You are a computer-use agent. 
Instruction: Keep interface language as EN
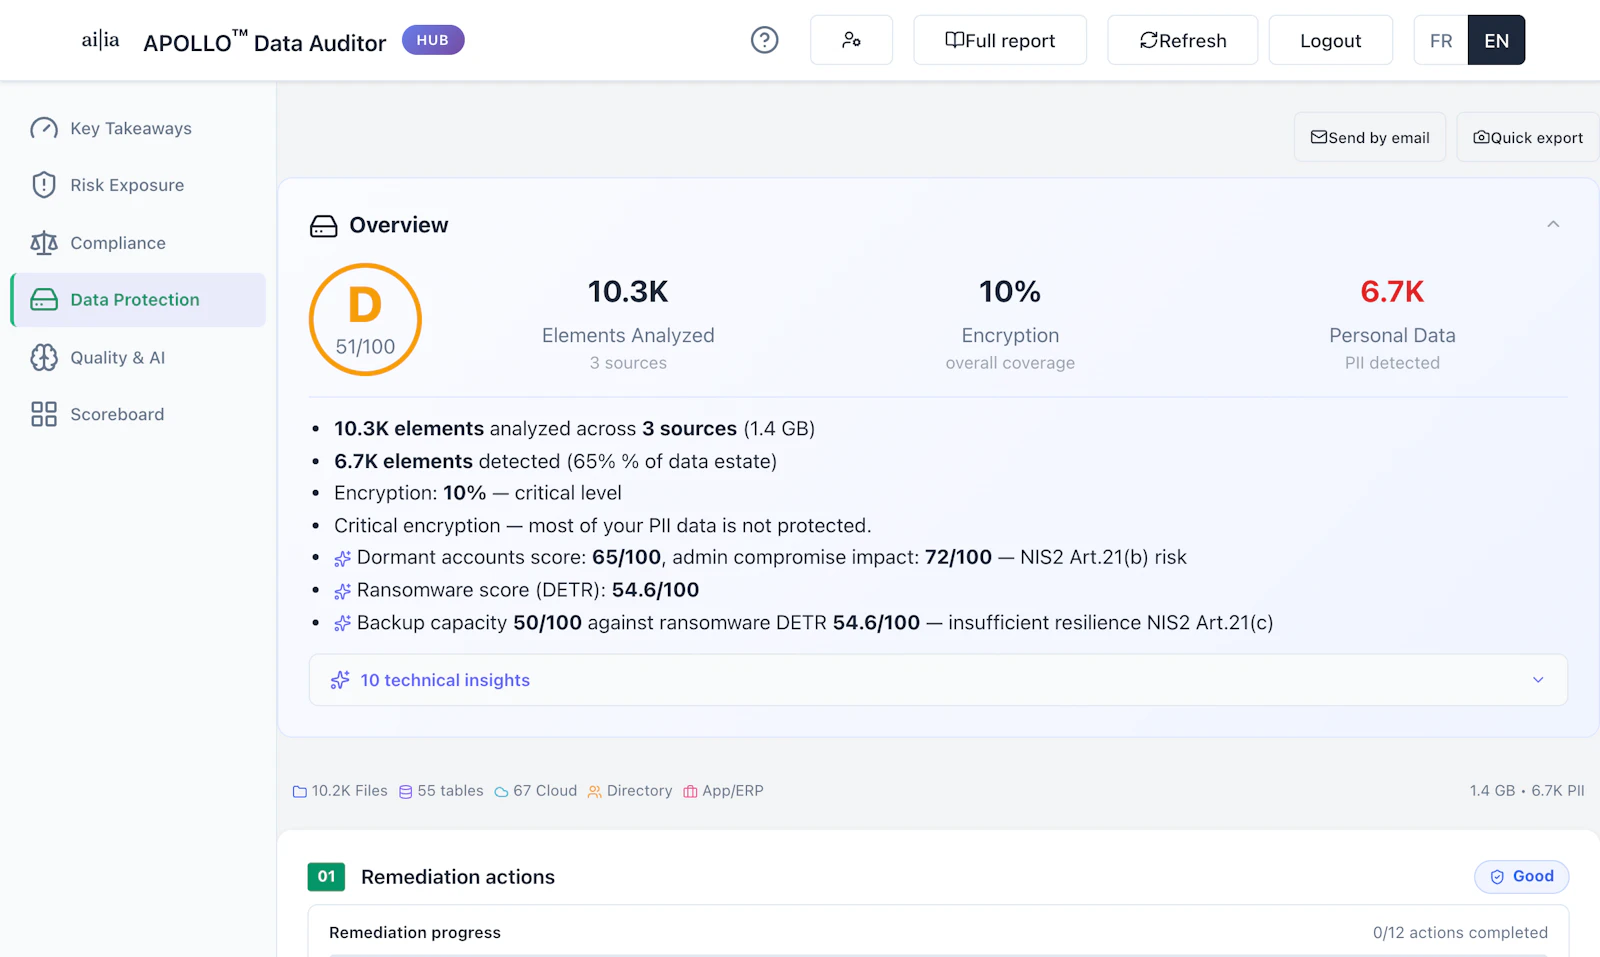coord(1496,40)
